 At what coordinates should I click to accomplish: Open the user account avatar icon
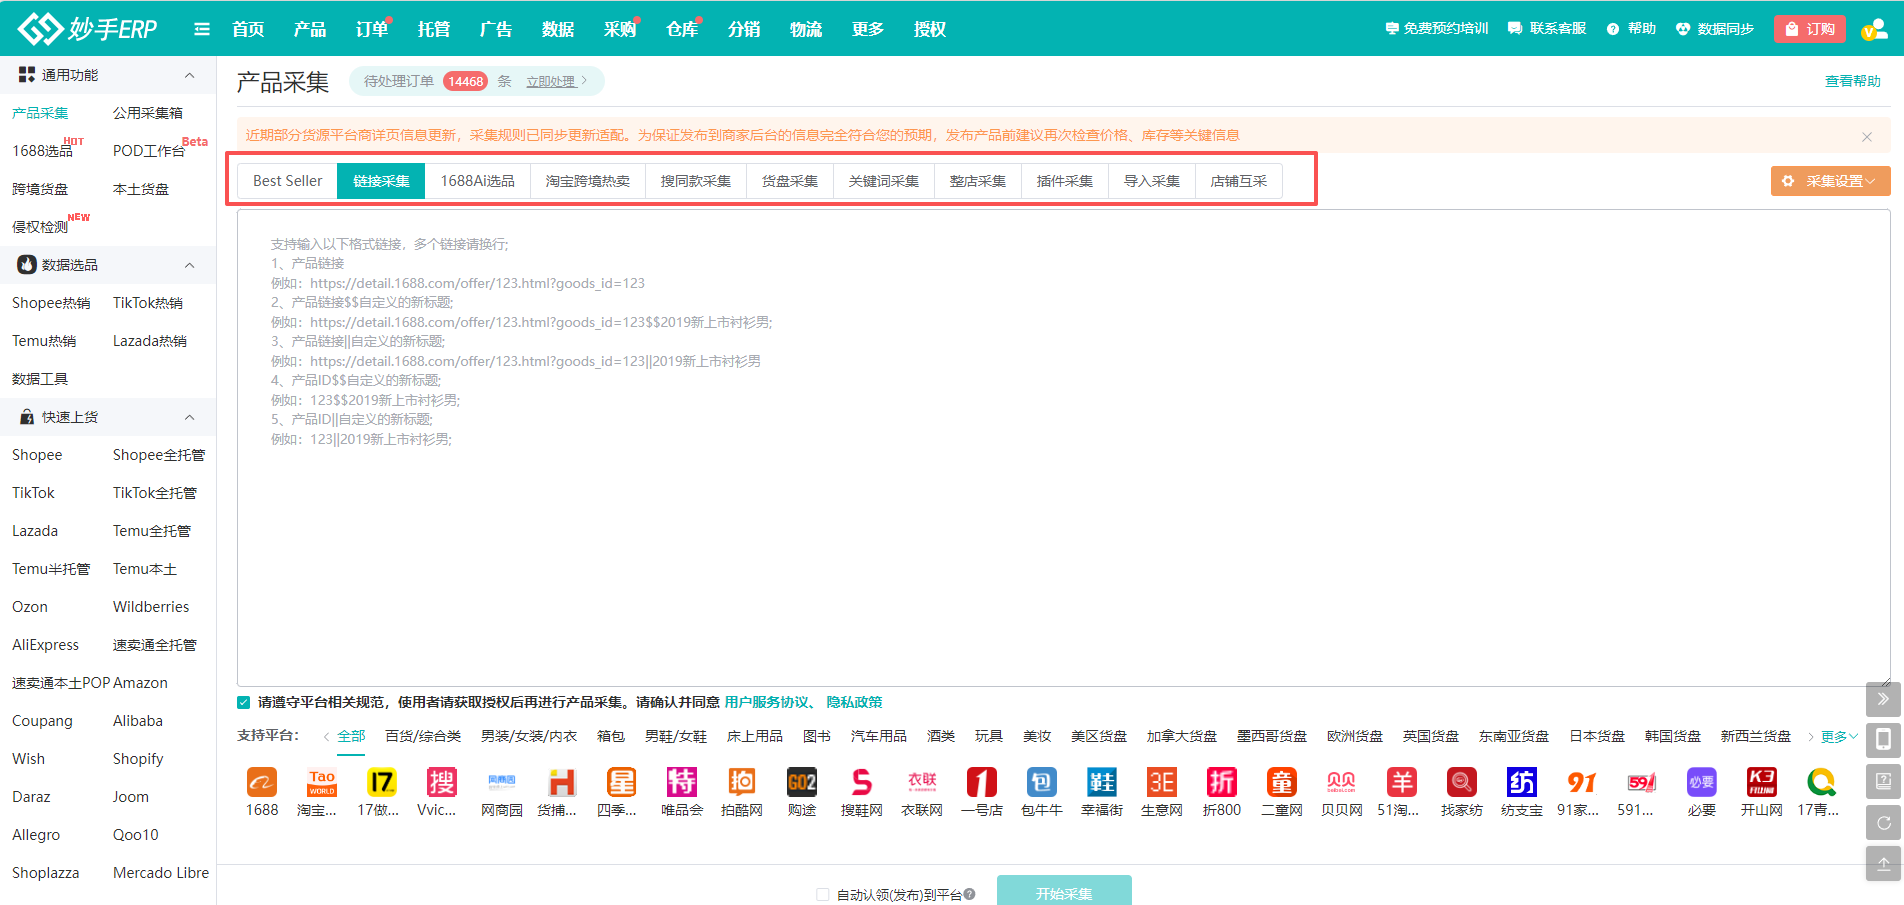(x=1873, y=29)
